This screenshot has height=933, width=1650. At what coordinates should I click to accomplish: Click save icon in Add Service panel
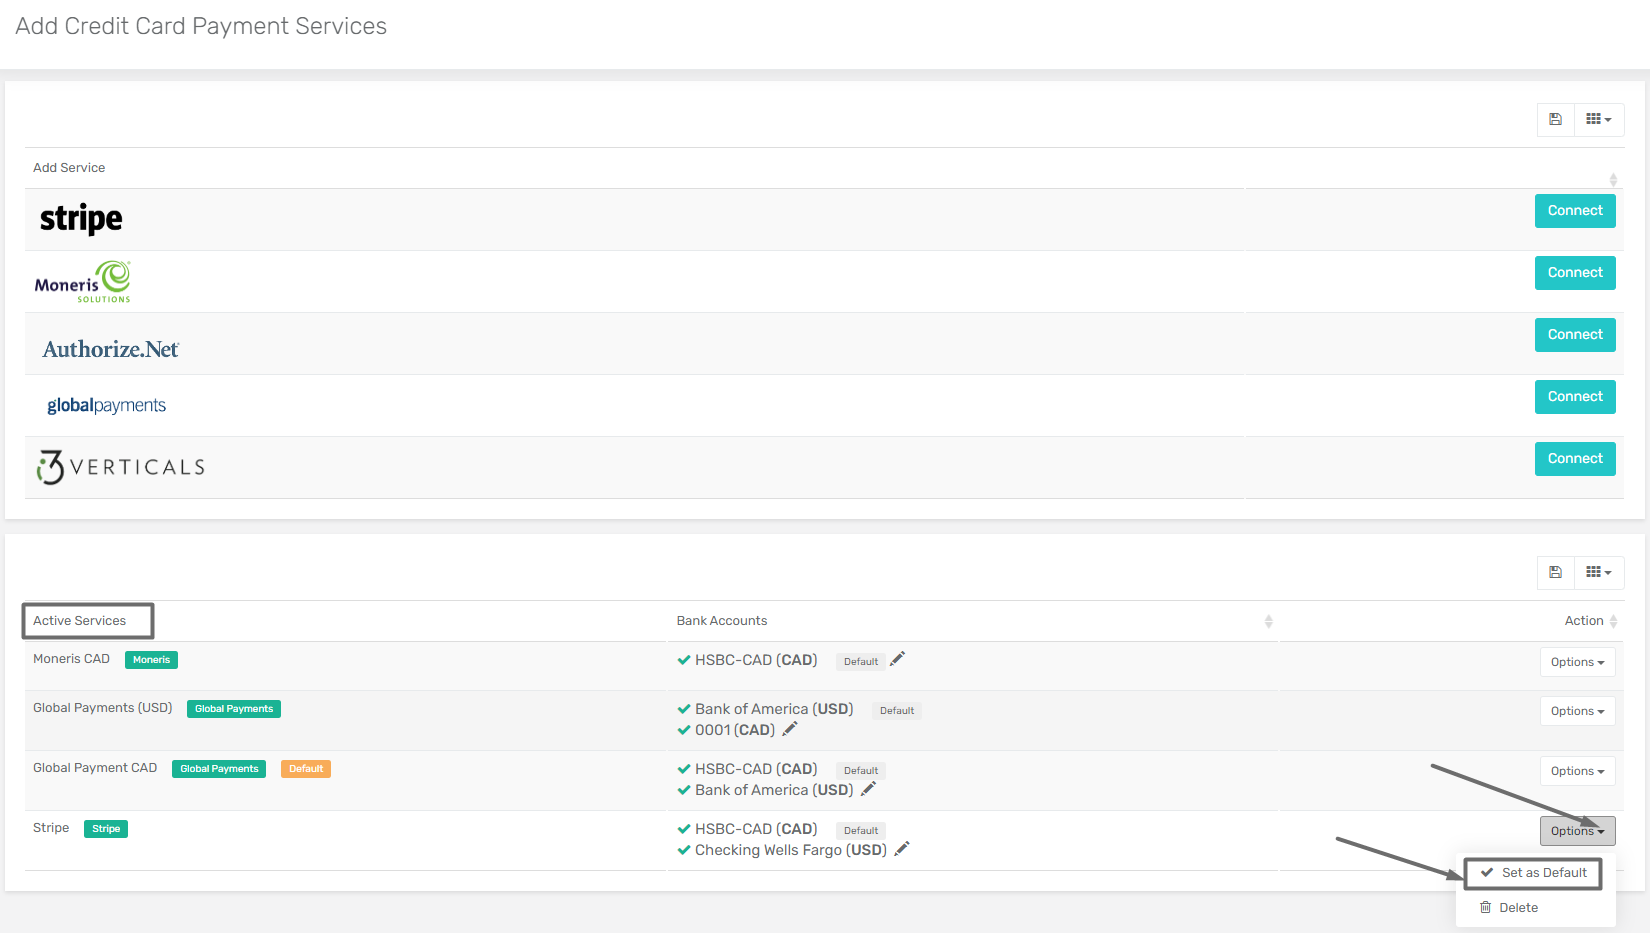point(1555,119)
